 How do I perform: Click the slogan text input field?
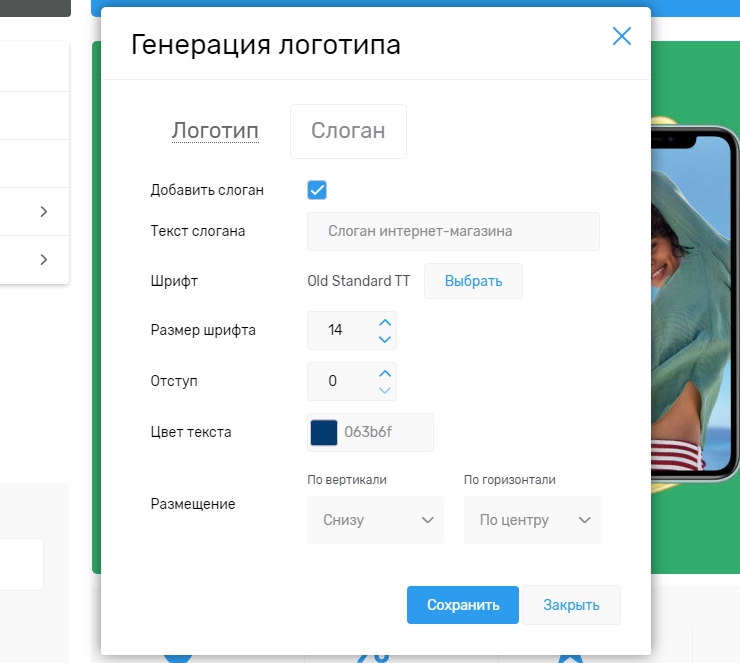point(453,231)
